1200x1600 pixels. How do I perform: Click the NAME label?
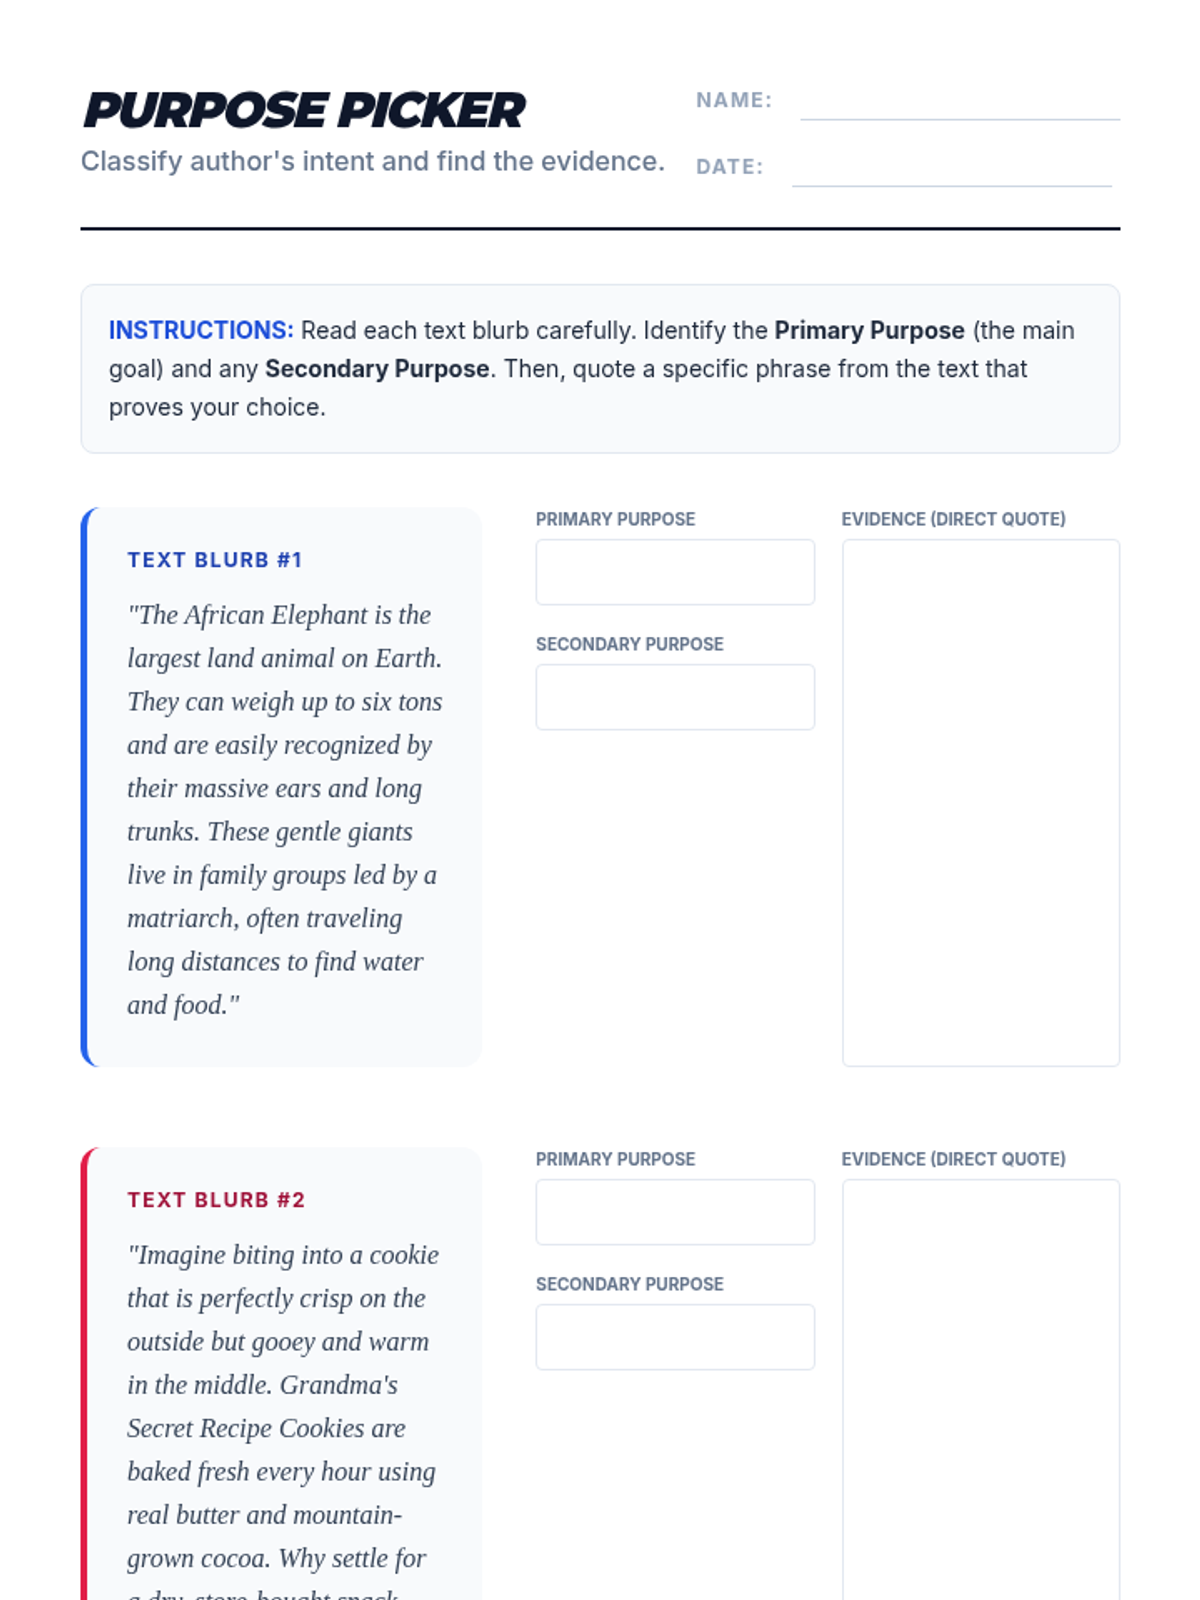click(x=734, y=100)
